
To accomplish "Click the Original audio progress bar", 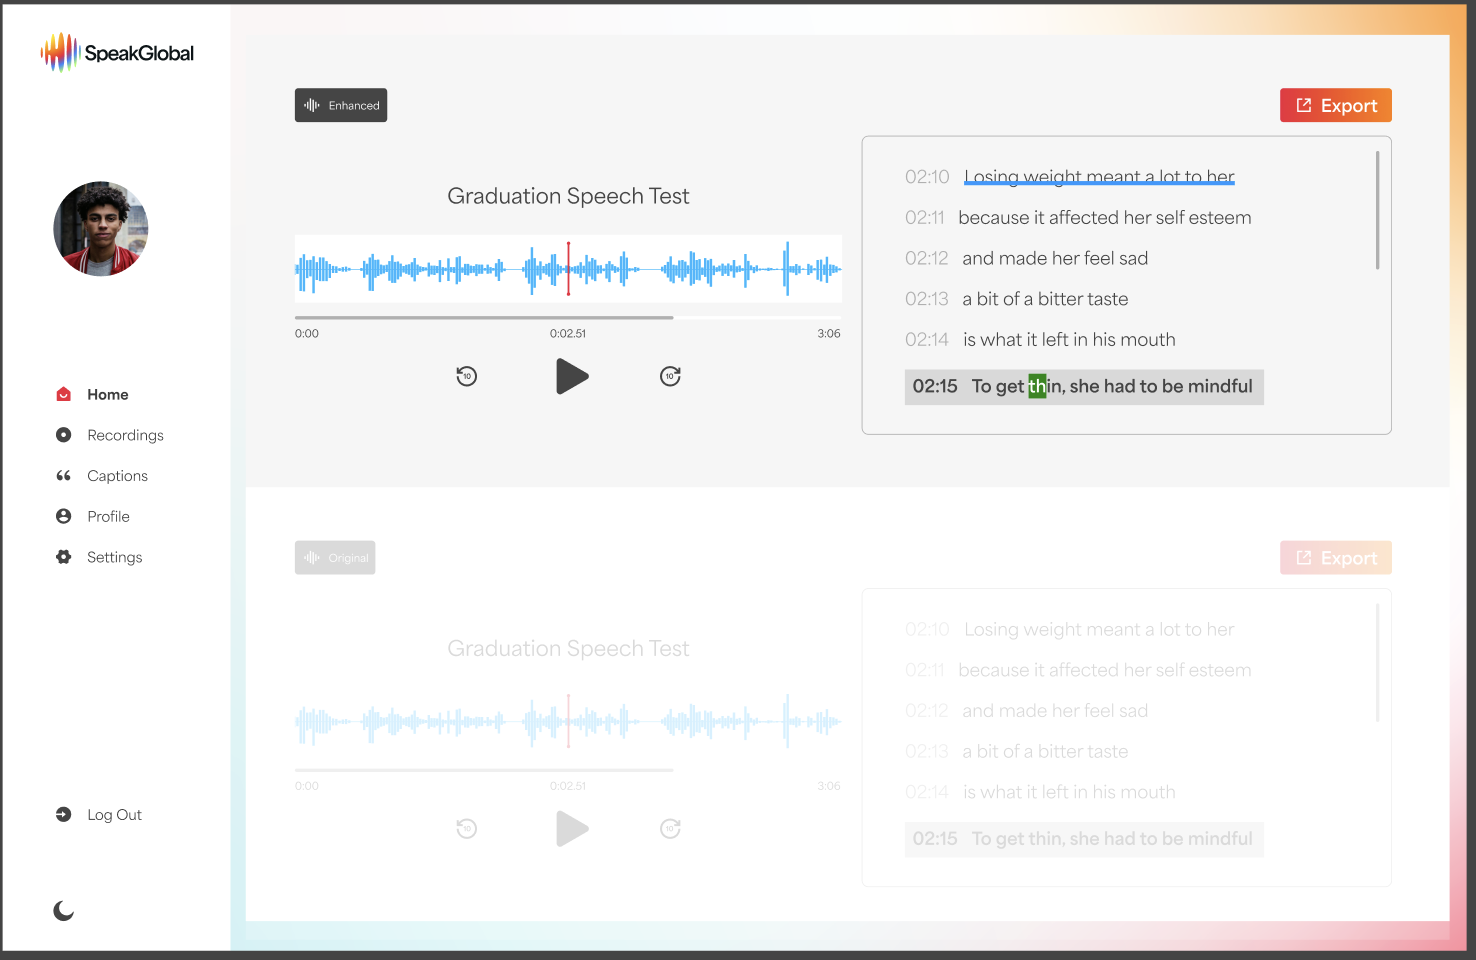I will 568,770.
